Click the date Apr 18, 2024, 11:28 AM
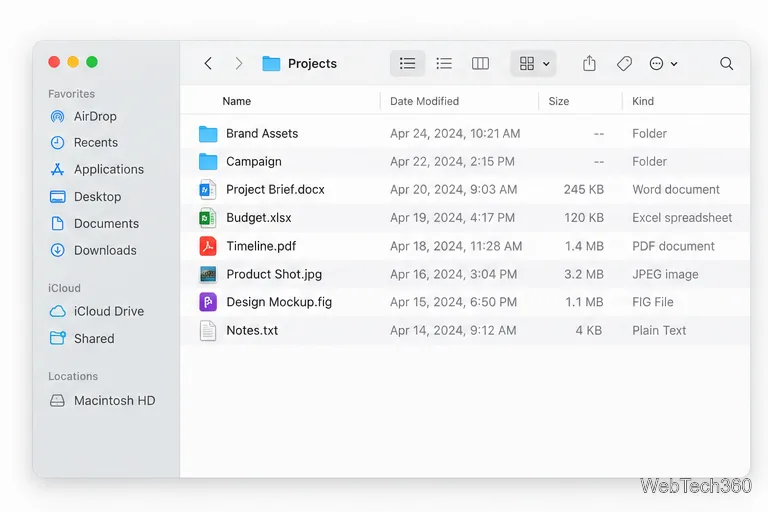This screenshot has height=512, width=768. tap(456, 246)
